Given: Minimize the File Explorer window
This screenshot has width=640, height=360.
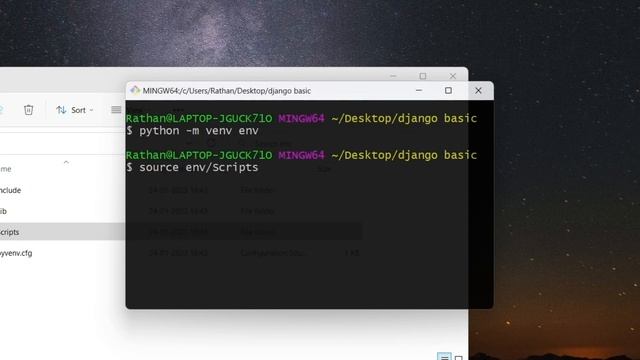Looking at the screenshot, I should click(393, 76).
